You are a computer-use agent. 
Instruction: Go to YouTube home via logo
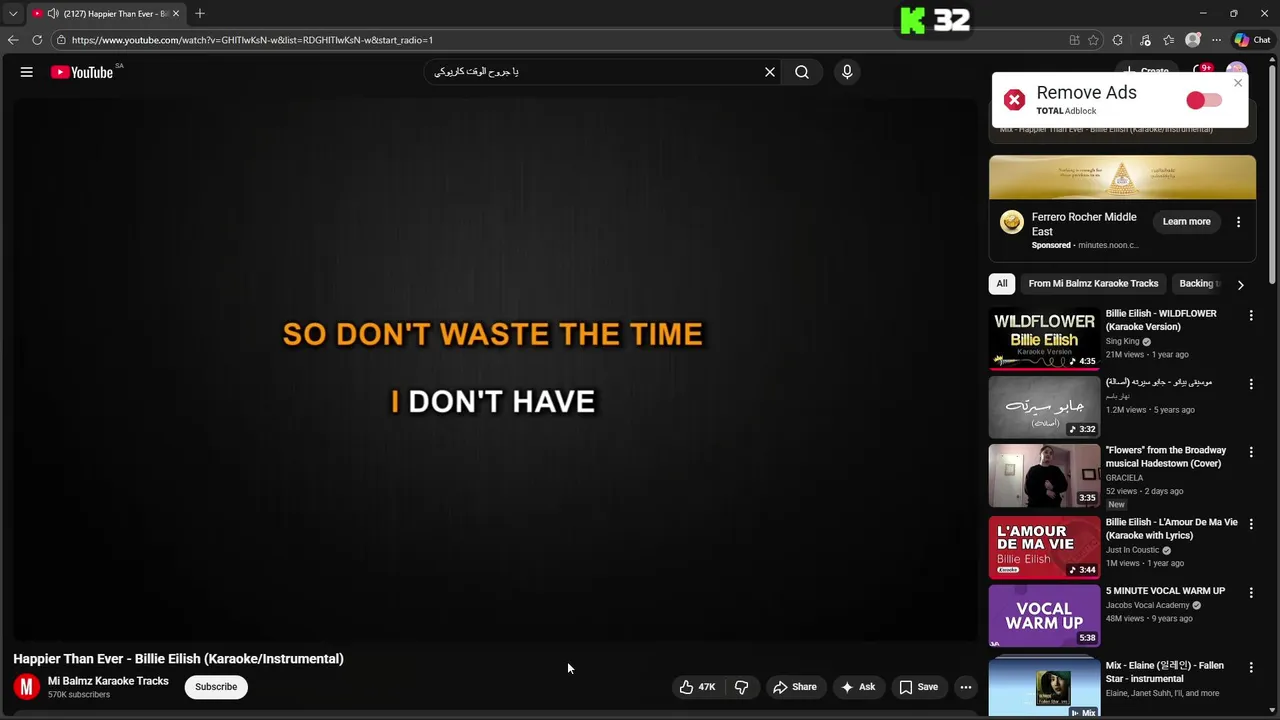click(x=82, y=72)
